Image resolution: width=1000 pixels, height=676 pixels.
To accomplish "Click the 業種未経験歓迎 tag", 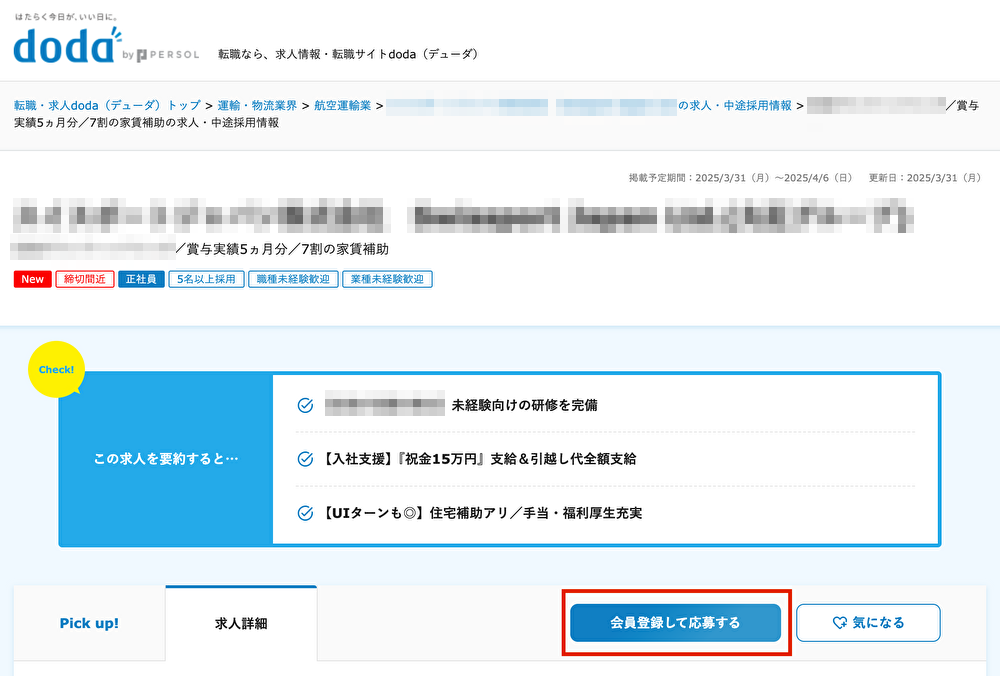I will tap(387, 279).
